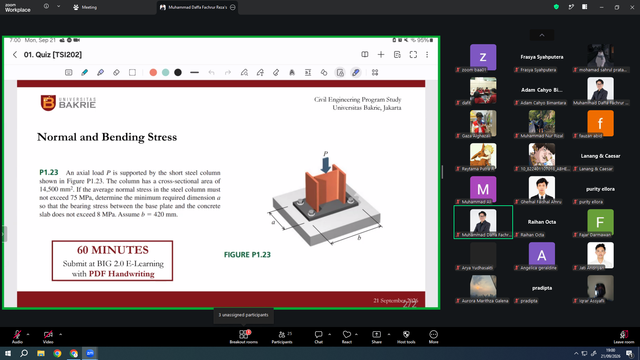Expand audio options arrow
This screenshot has height=360, width=640.
tap(28, 334)
